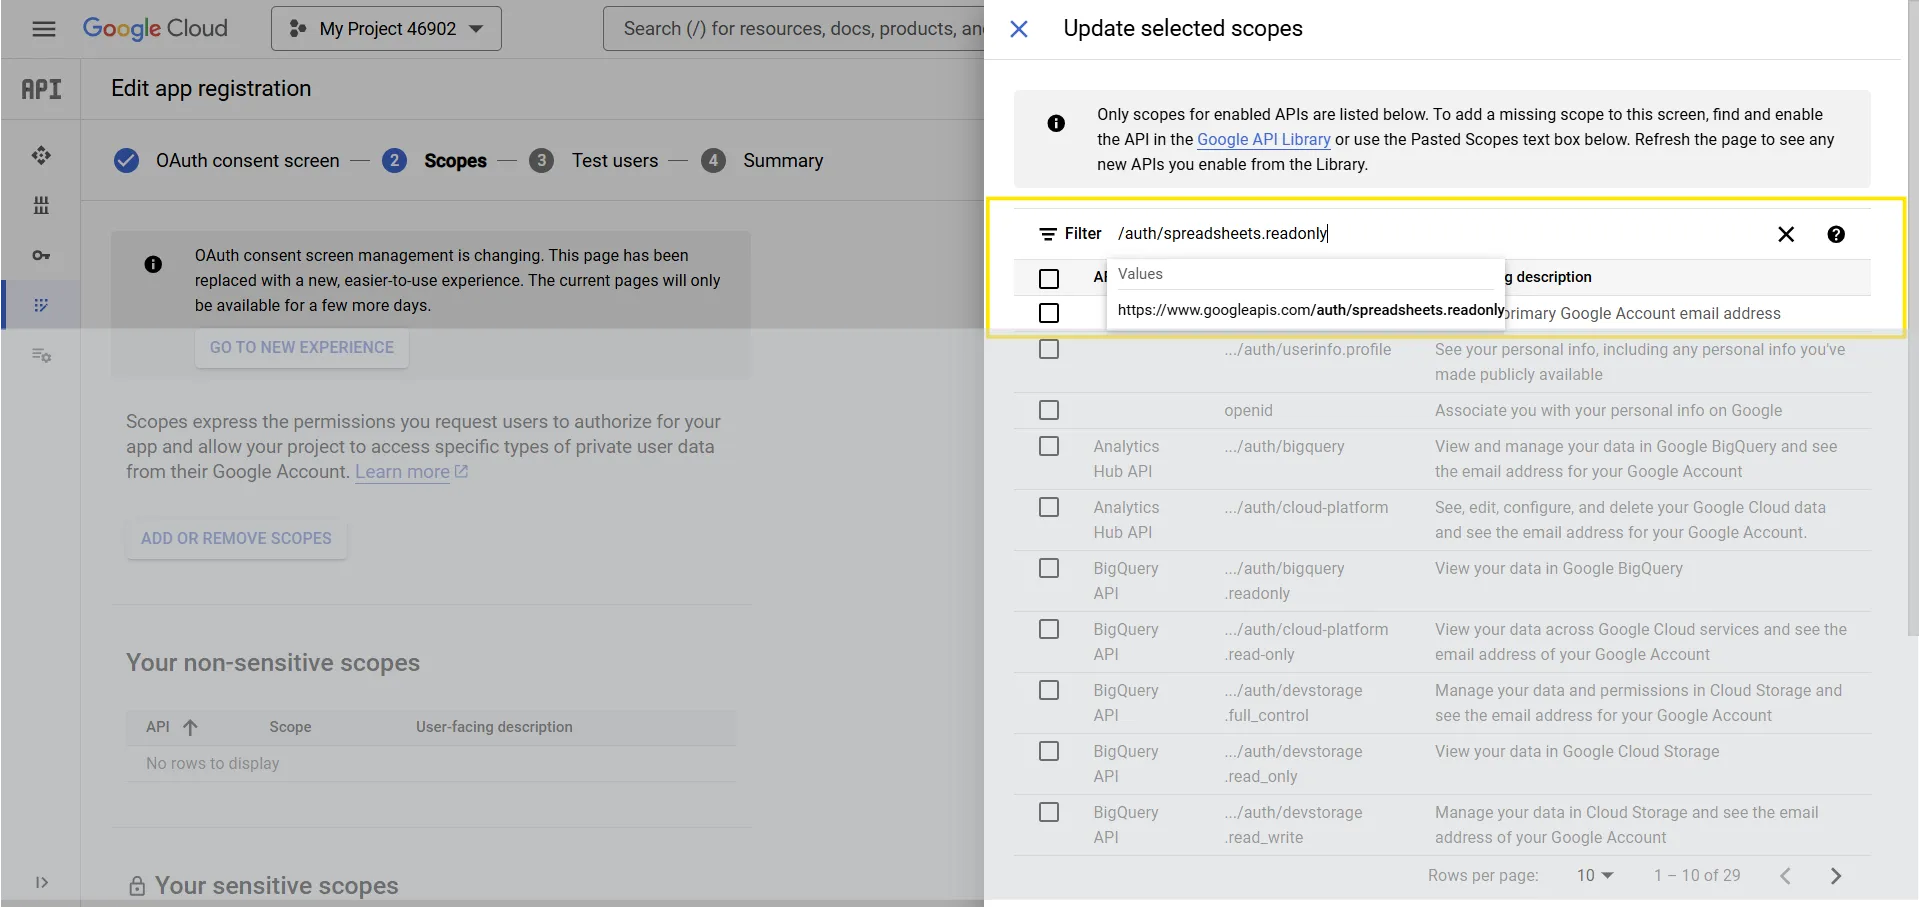Click the Scope column header in non-sensitive table
Image resolution: width=1919 pixels, height=907 pixels.
tap(290, 727)
